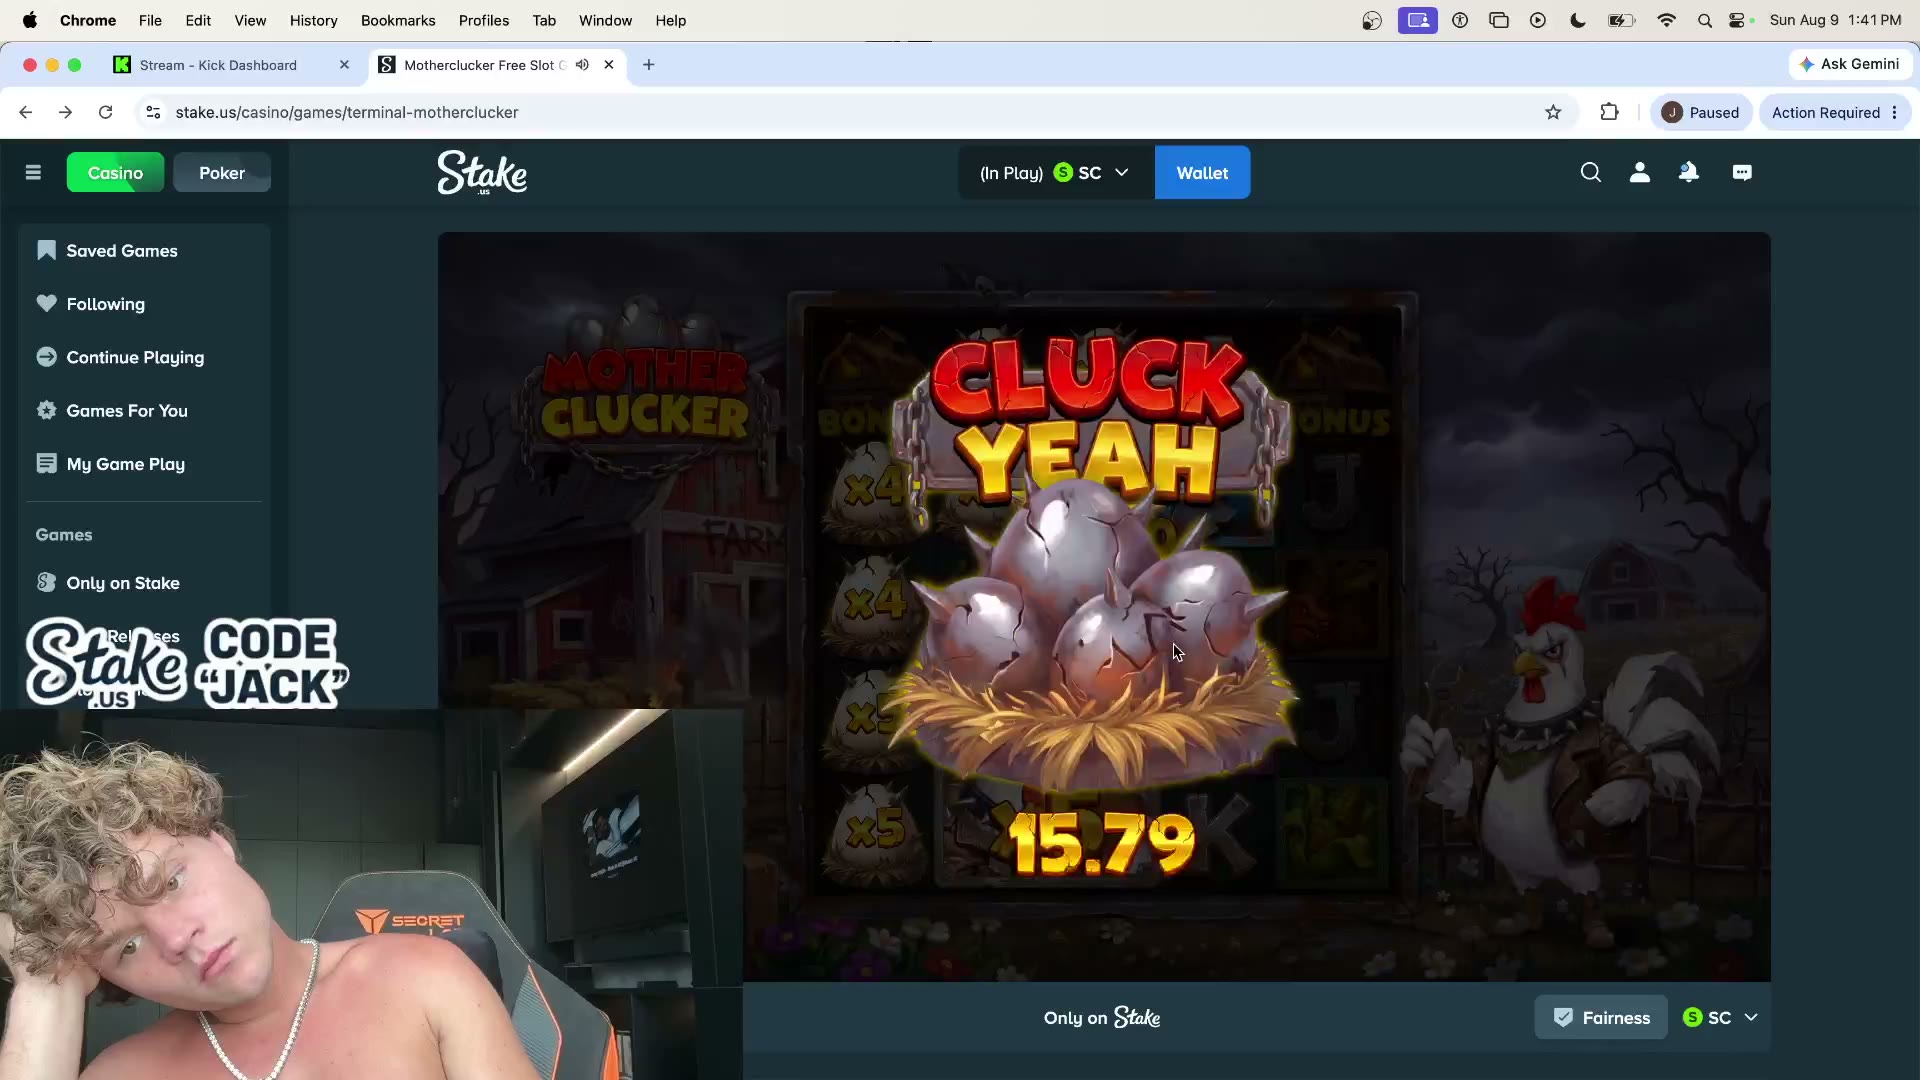Image resolution: width=1920 pixels, height=1080 pixels.
Task: Open the notifications bell icon
Action: [1689, 173]
